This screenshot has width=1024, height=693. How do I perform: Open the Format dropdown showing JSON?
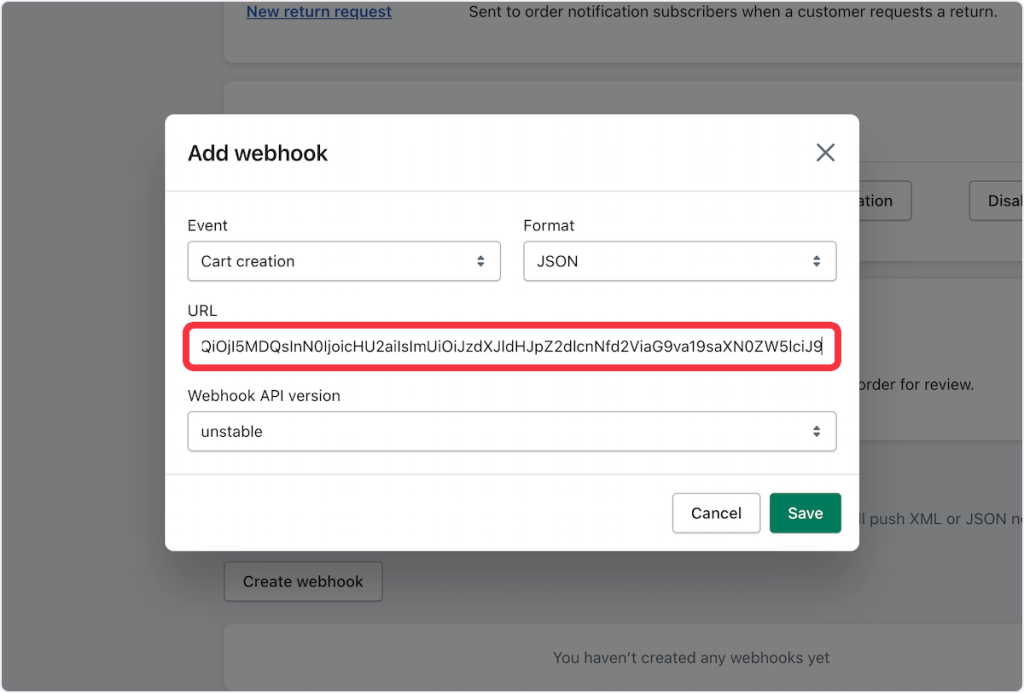tap(679, 261)
